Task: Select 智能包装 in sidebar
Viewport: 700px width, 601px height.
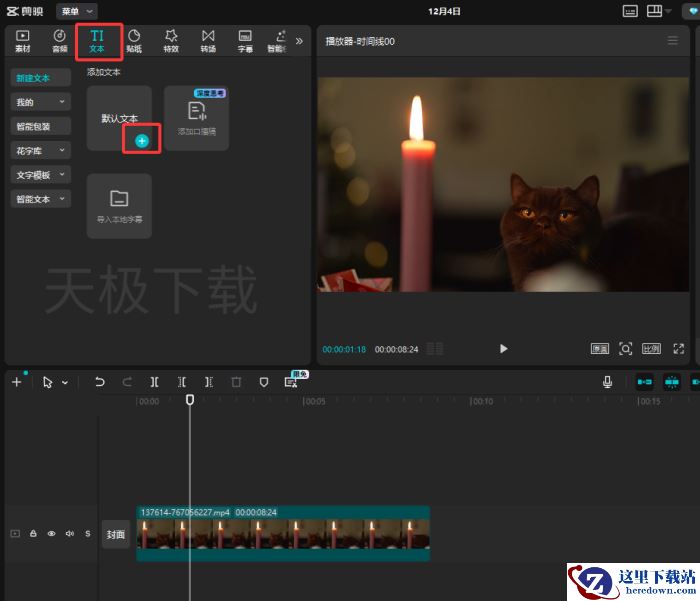Action: (40, 126)
